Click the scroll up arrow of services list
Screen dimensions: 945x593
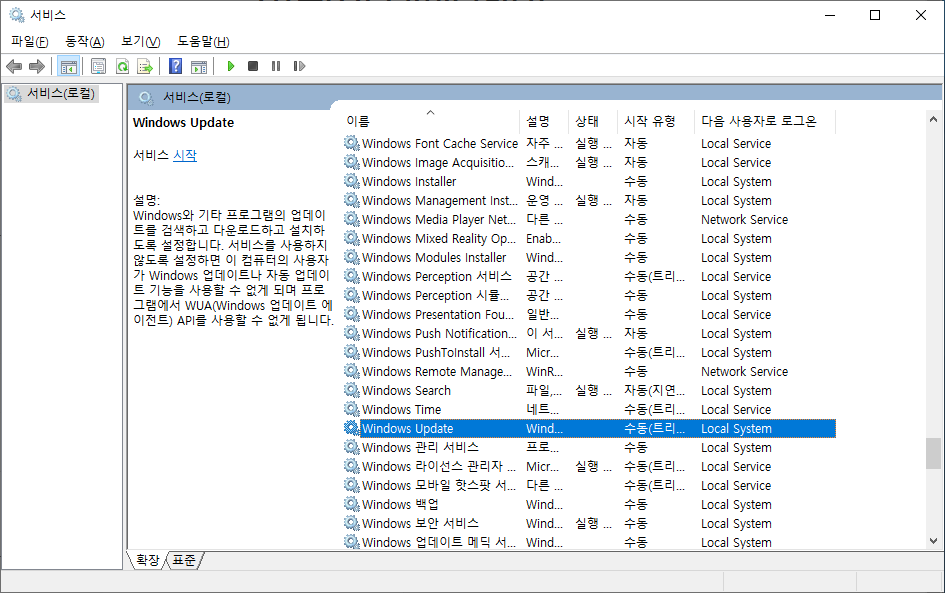934,119
